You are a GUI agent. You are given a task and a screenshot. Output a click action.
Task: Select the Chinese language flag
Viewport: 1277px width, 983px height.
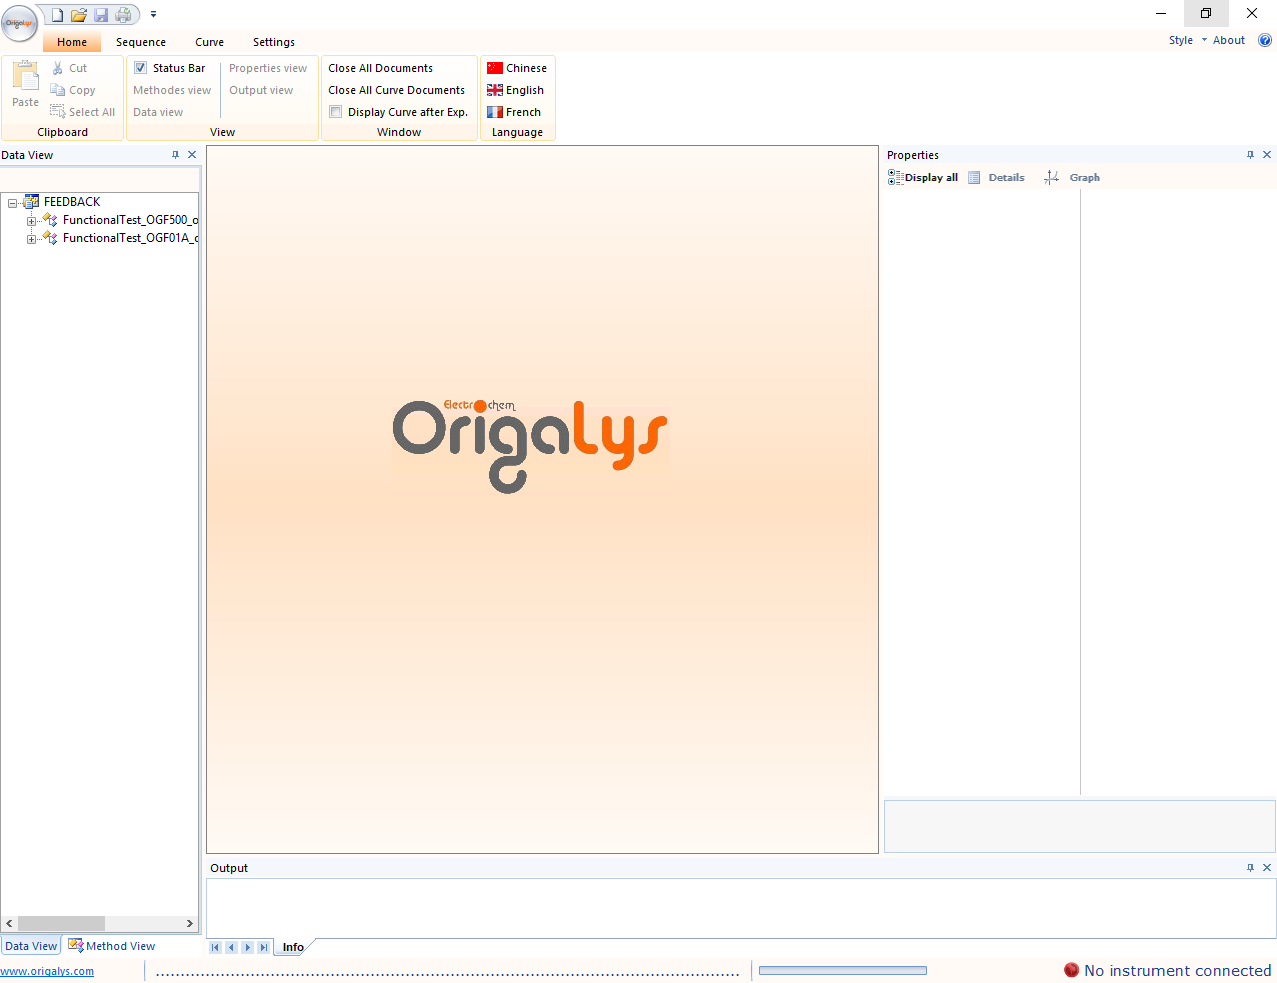pos(495,68)
